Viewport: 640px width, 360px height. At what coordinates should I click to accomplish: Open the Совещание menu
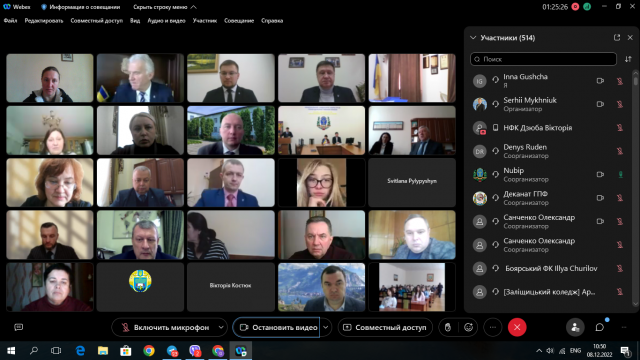point(239,20)
